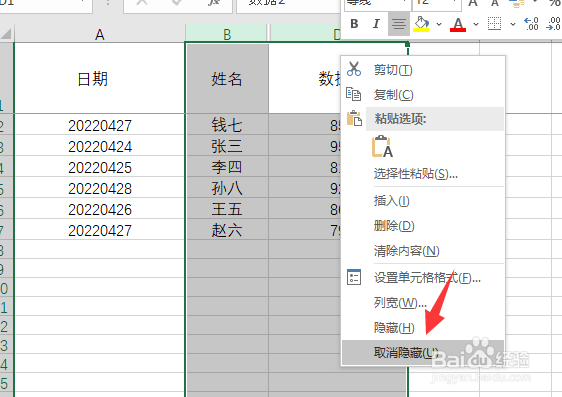Click the font size box in mini toolbar
562x397 pixels.
436,4
